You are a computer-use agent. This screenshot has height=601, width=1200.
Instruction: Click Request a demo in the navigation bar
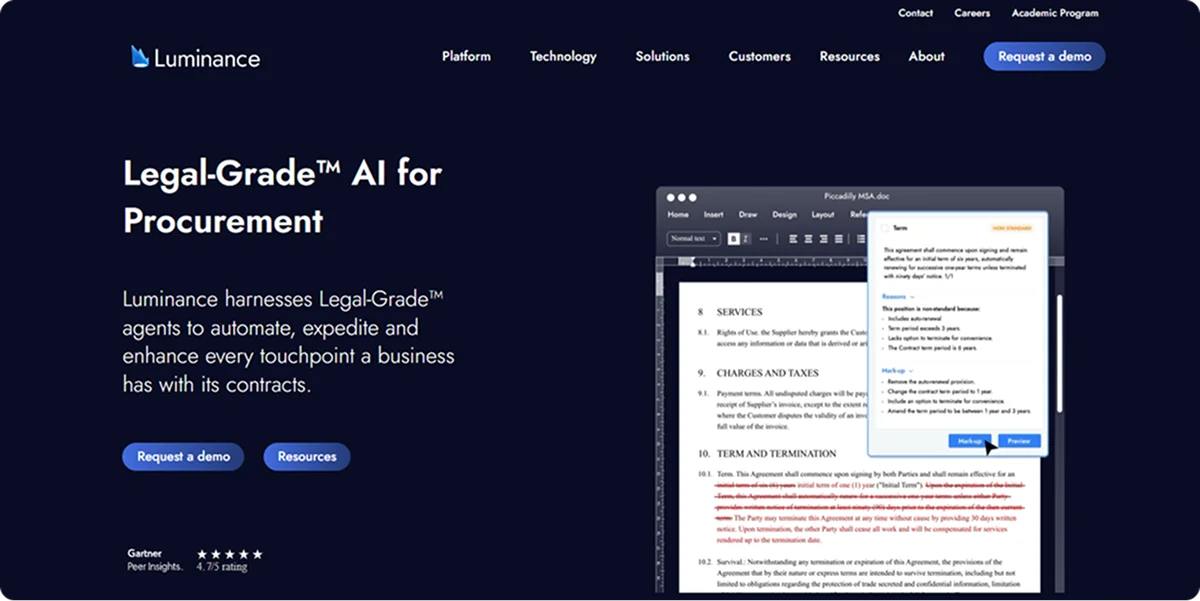(1044, 56)
